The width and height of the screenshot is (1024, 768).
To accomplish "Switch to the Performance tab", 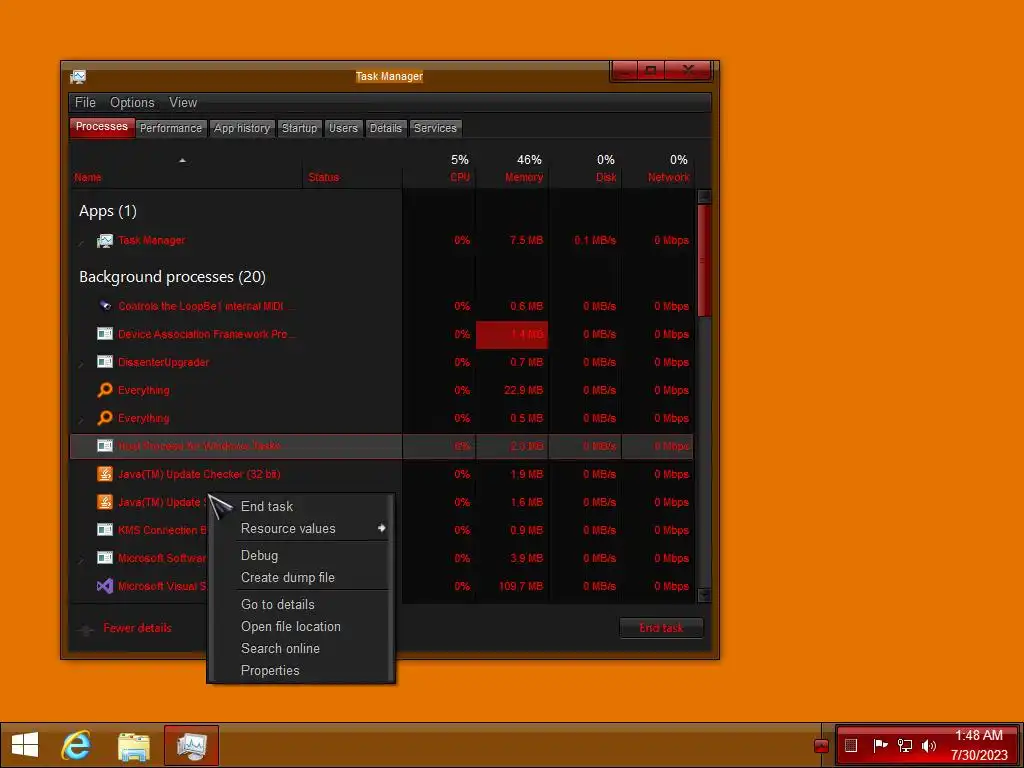I will [x=171, y=128].
